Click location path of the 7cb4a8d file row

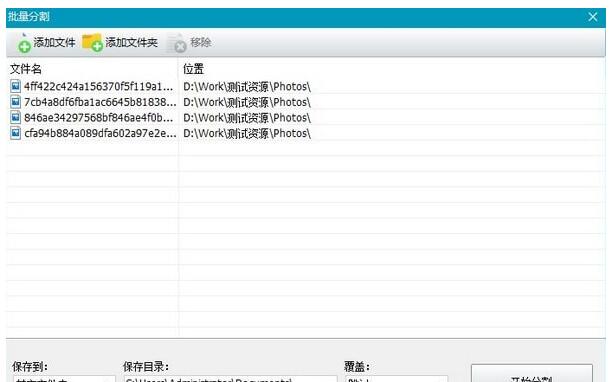(x=247, y=102)
